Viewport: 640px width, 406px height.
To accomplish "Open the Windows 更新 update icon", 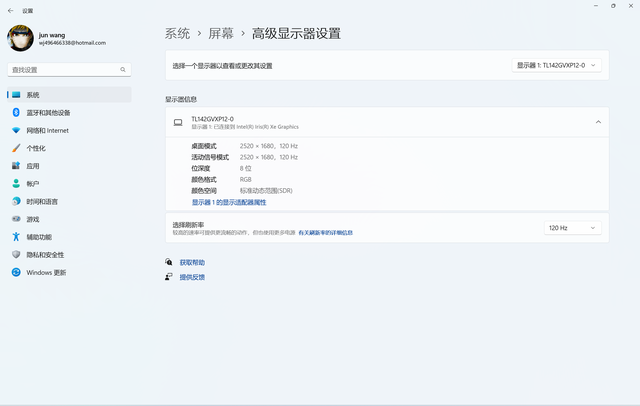I will (x=16, y=272).
